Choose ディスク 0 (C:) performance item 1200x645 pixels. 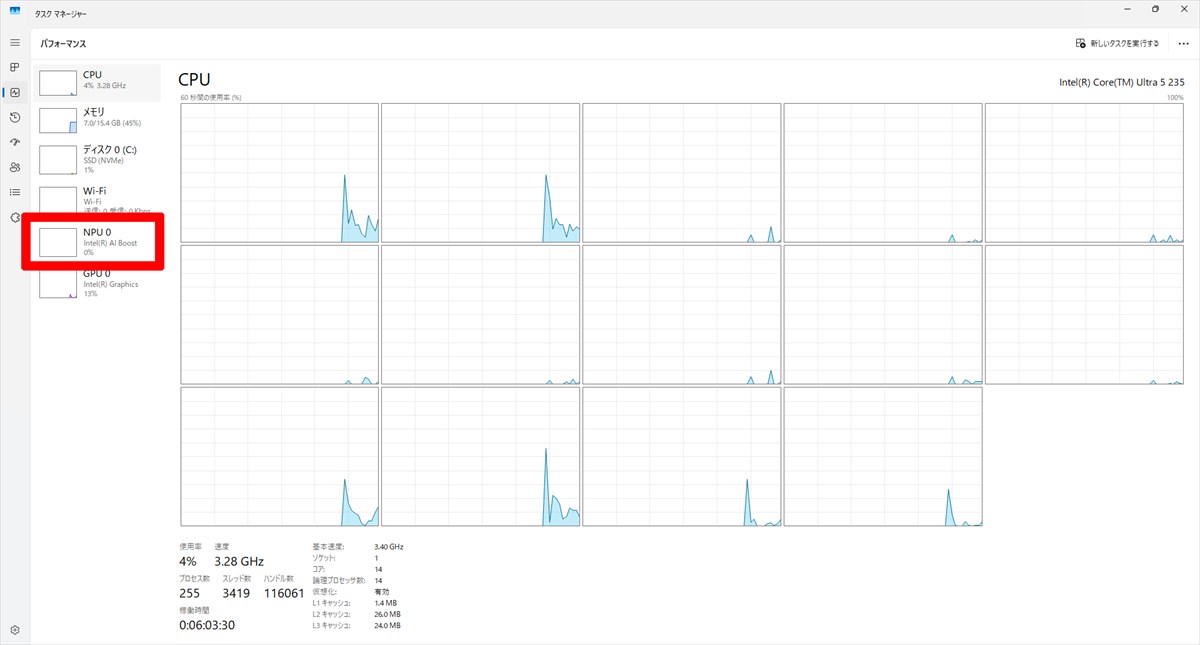[97, 158]
